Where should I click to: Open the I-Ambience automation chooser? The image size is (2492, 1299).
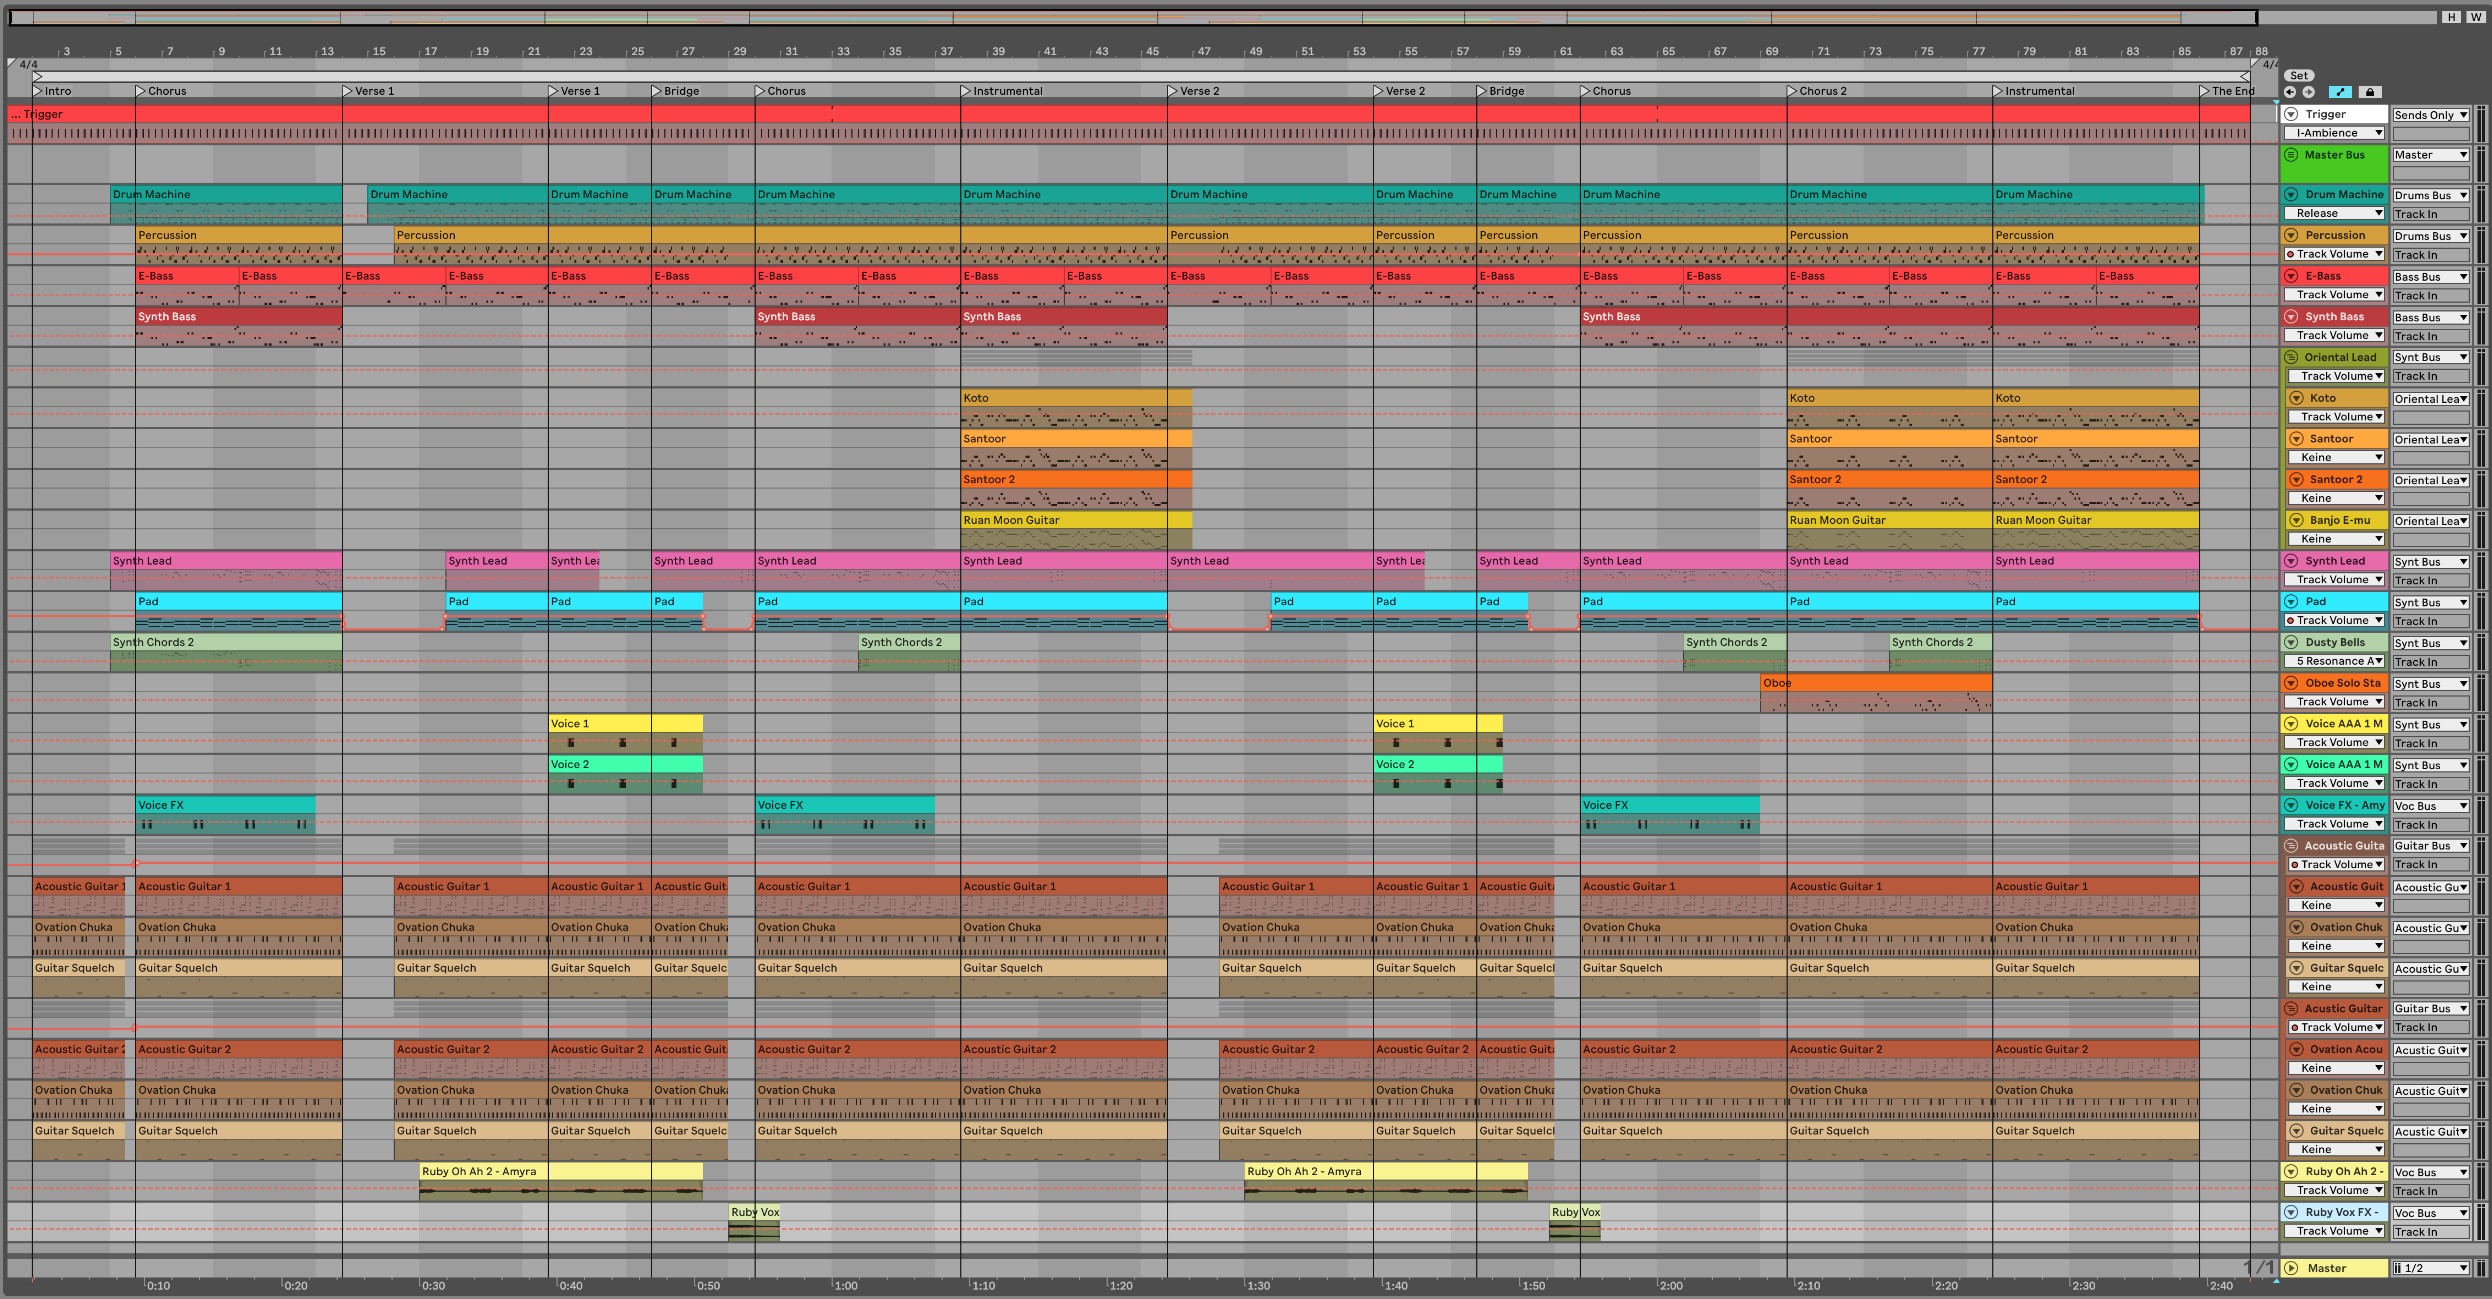point(2334,133)
